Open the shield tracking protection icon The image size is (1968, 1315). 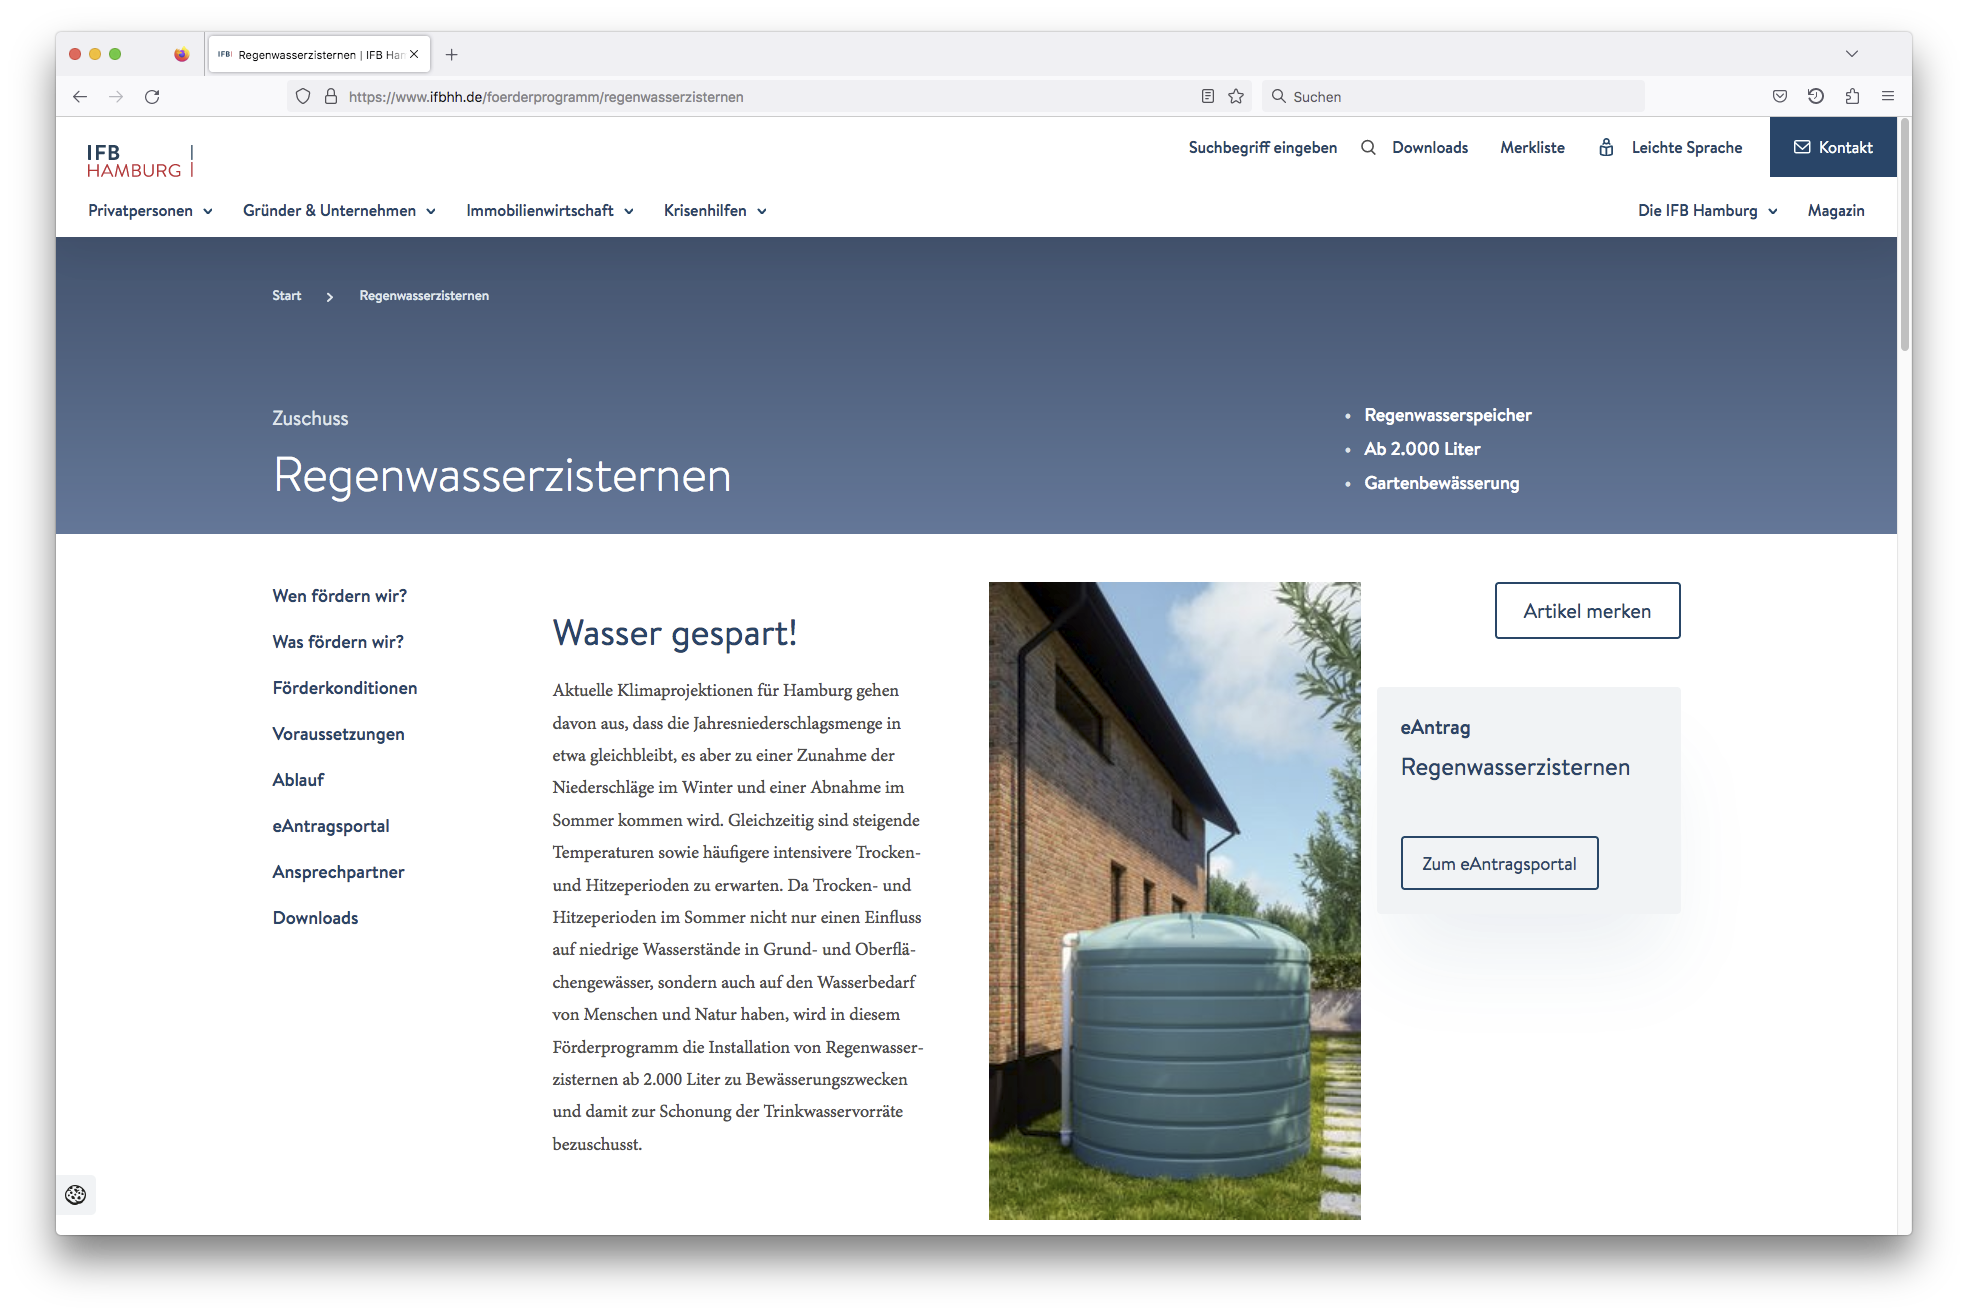click(x=303, y=97)
